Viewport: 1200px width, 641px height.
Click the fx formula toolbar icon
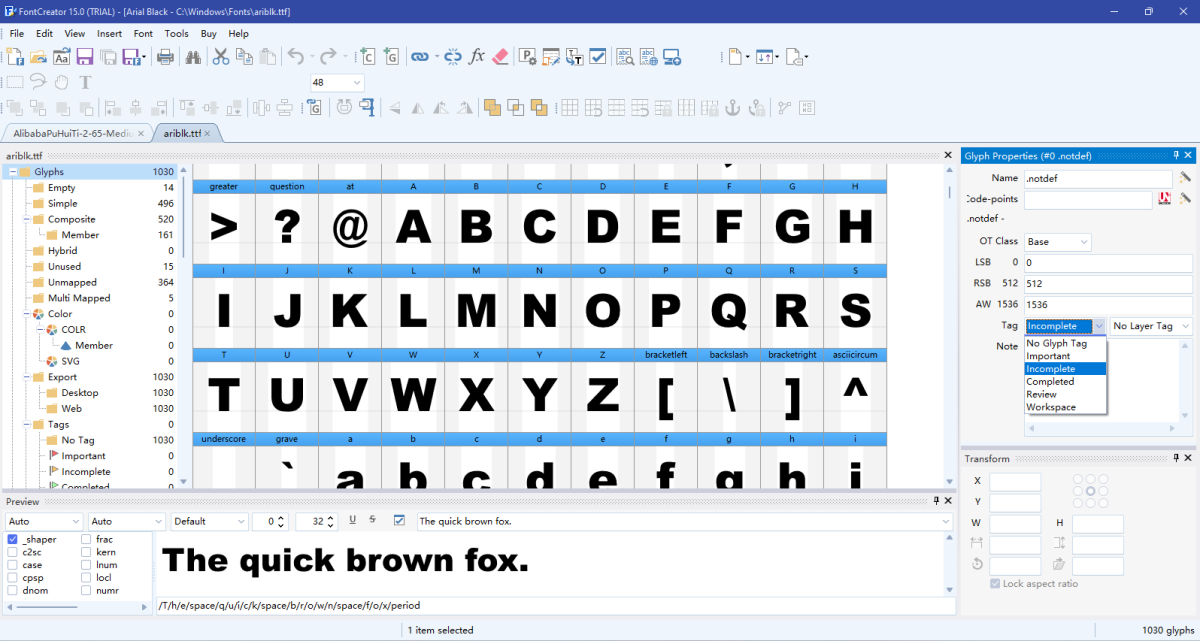(x=477, y=57)
